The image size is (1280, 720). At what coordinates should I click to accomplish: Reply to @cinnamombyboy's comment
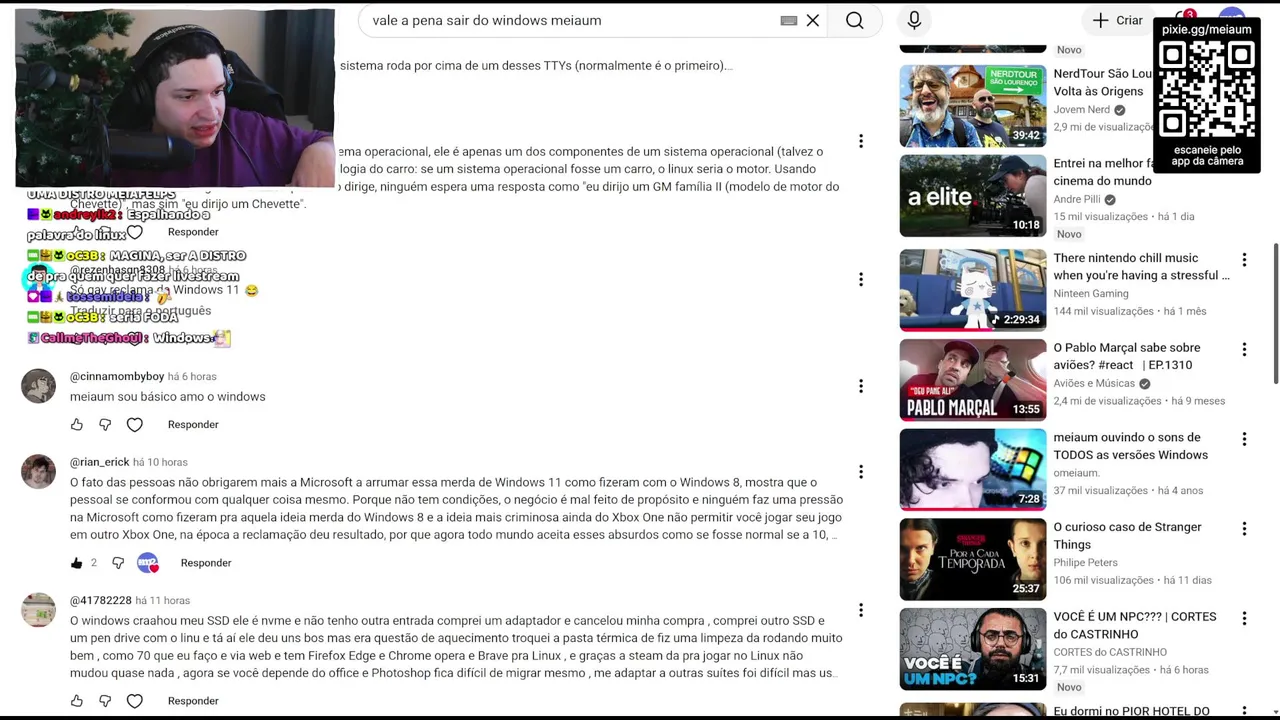click(x=193, y=425)
